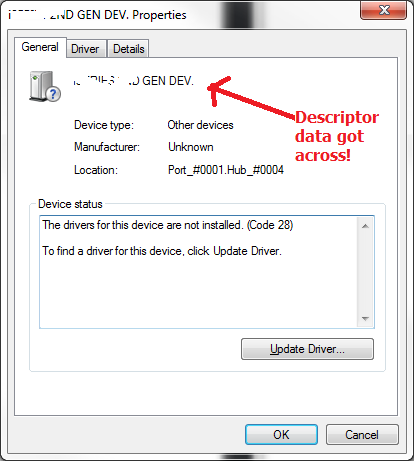This screenshot has height=461, width=414.
Task: Click the 2ND GEN DEV. device name
Action: (x=133, y=81)
